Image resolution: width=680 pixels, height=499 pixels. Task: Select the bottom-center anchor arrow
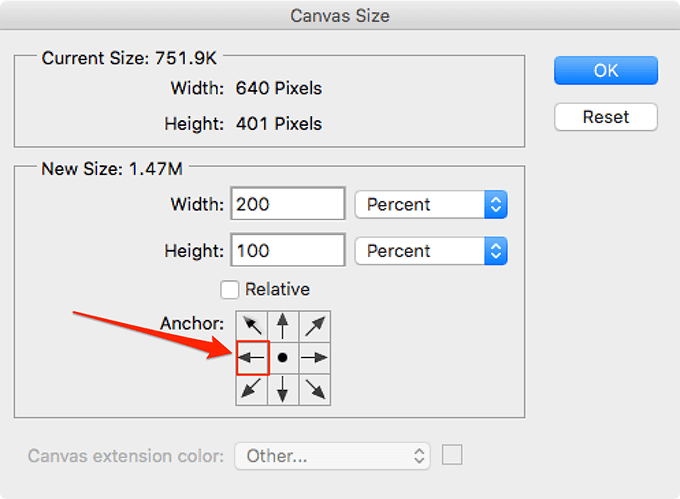(x=283, y=389)
